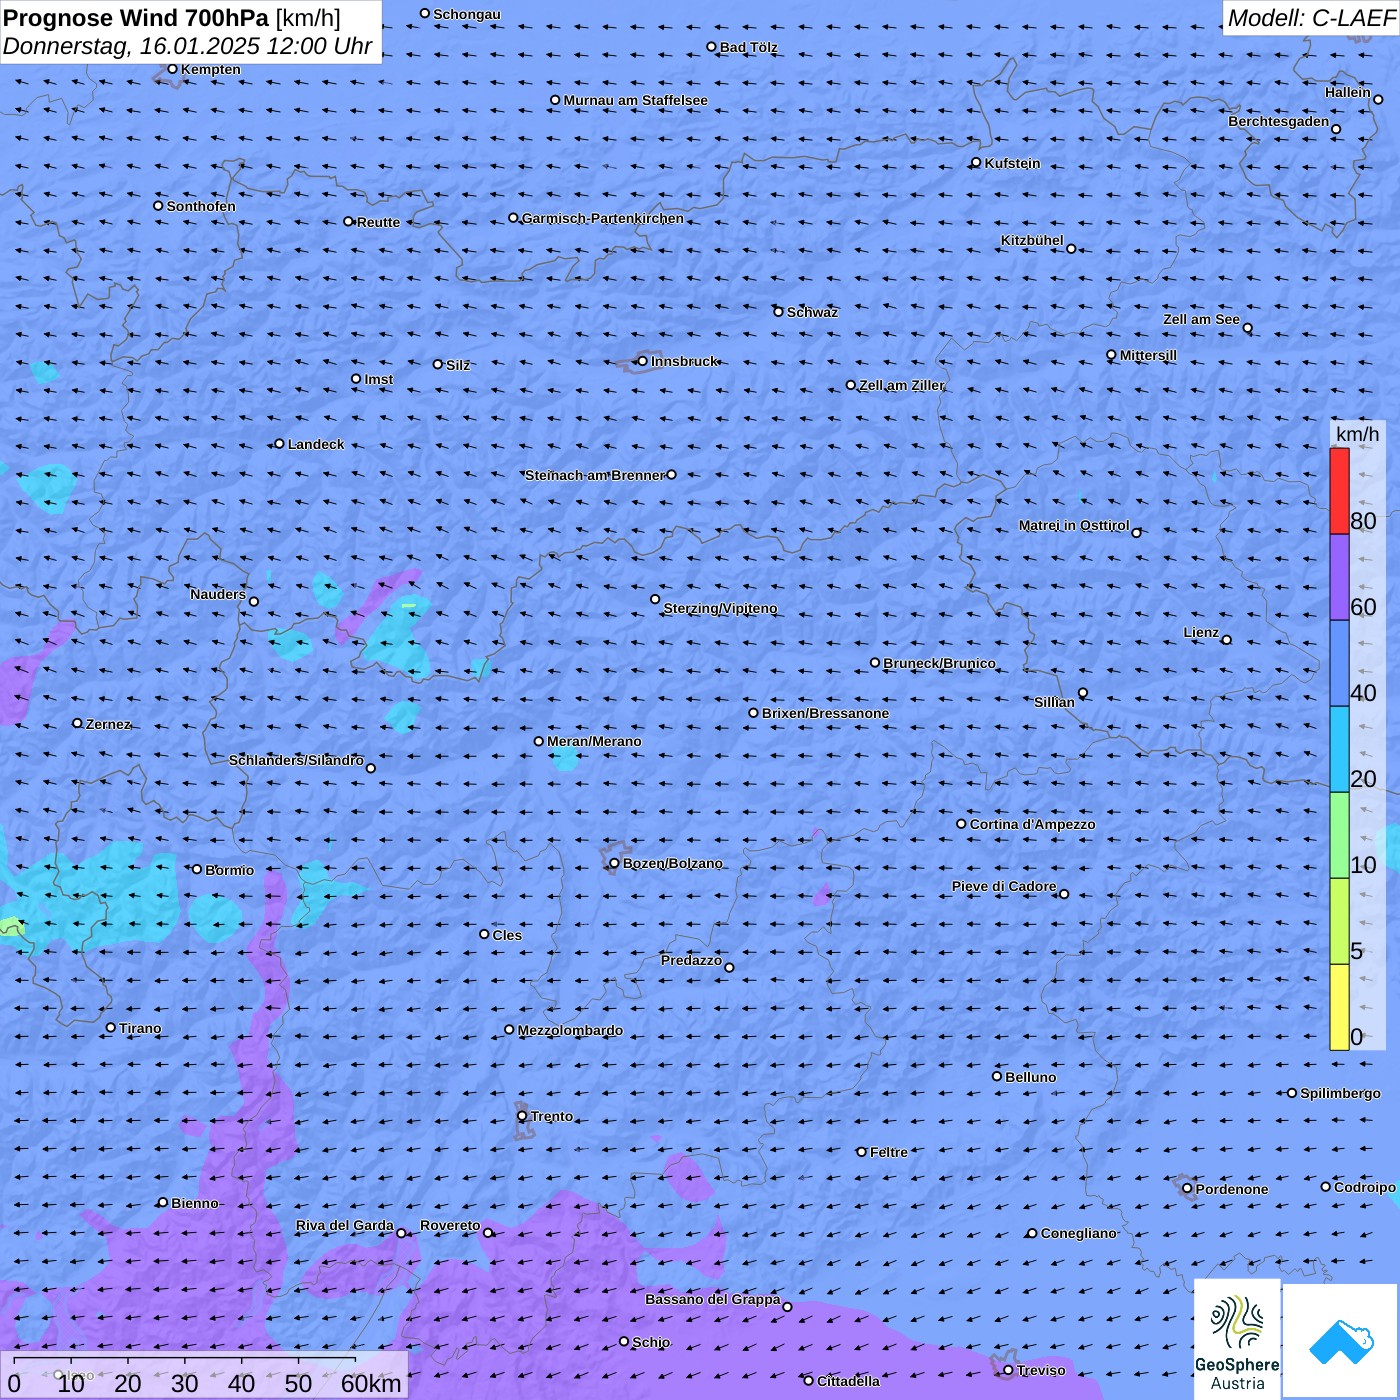Click the Conegliano label
The width and height of the screenshot is (1400, 1400).
pos(1078,1233)
